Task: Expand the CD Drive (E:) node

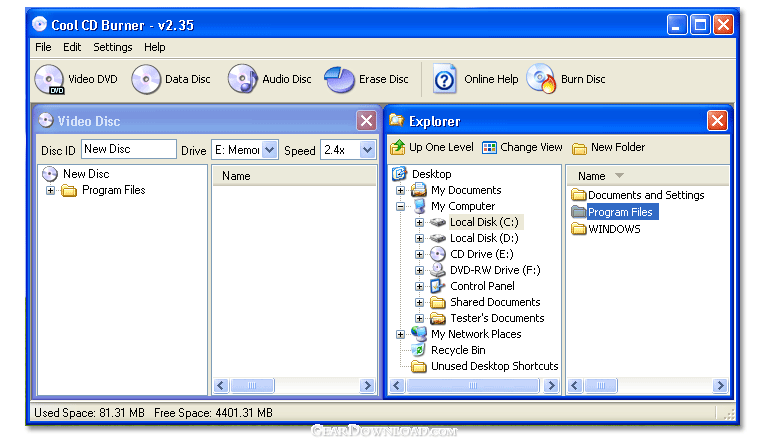Action: click(419, 254)
